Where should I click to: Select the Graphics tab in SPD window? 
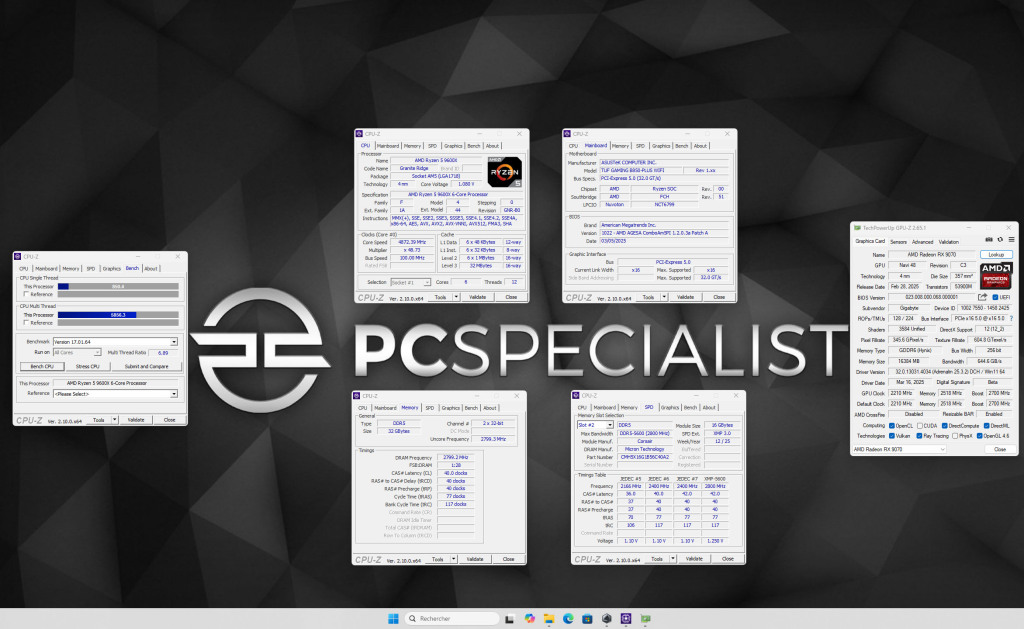pos(670,408)
